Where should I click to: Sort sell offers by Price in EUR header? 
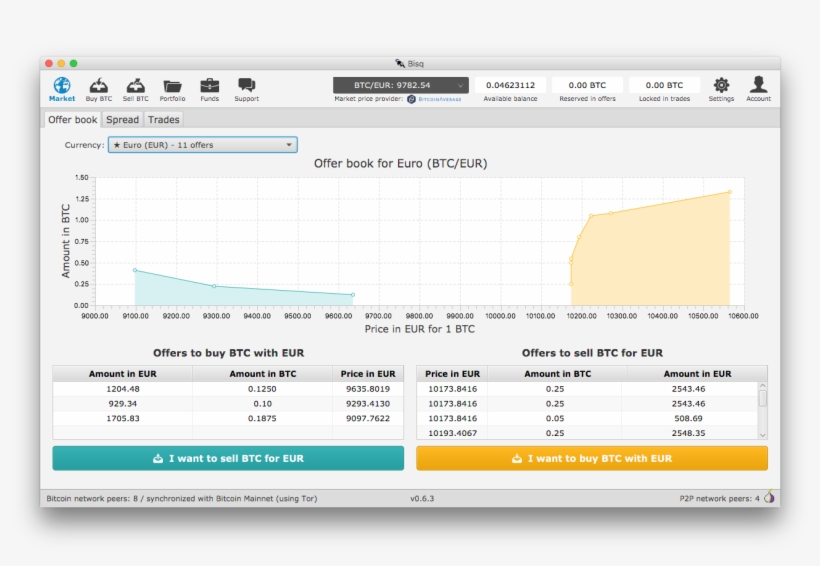coord(452,373)
